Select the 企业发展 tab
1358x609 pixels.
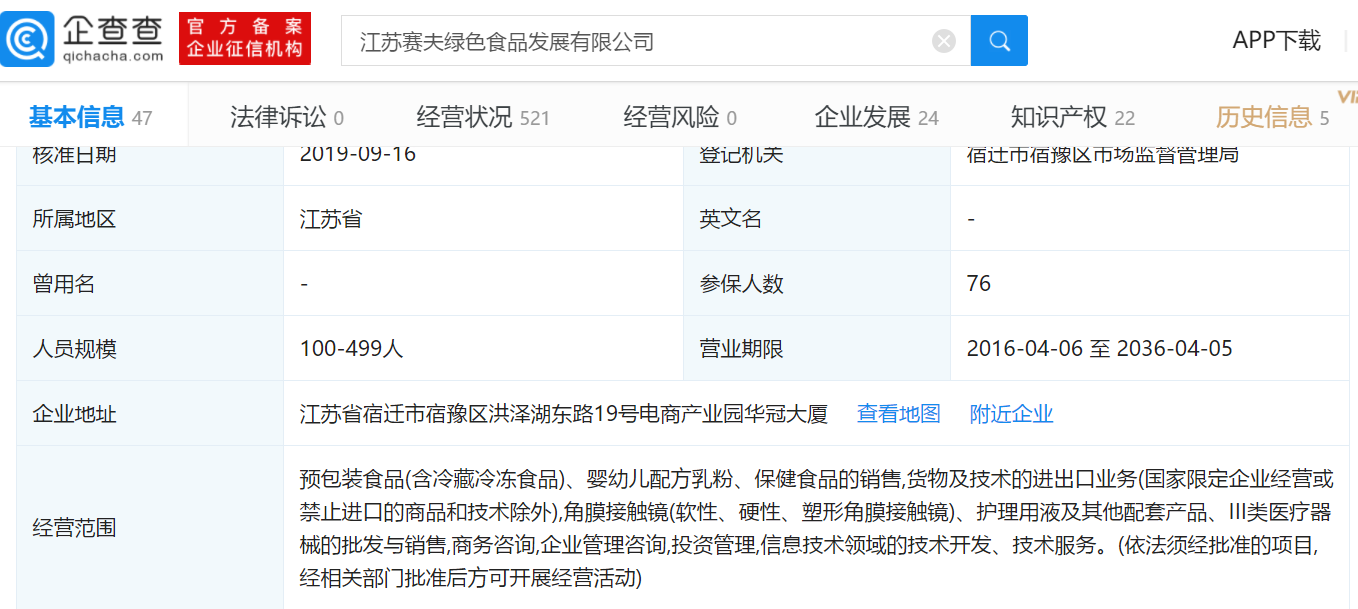coord(877,117)
